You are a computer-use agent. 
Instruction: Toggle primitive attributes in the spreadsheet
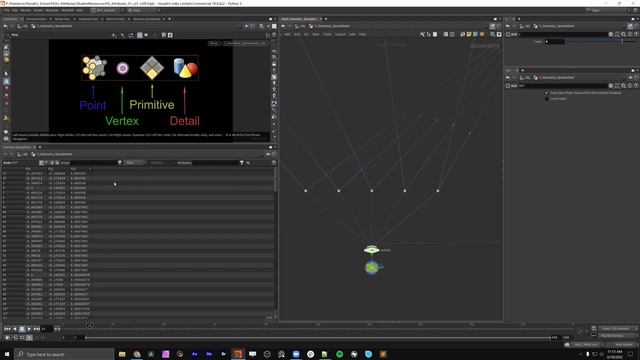[x=52, y=163]
